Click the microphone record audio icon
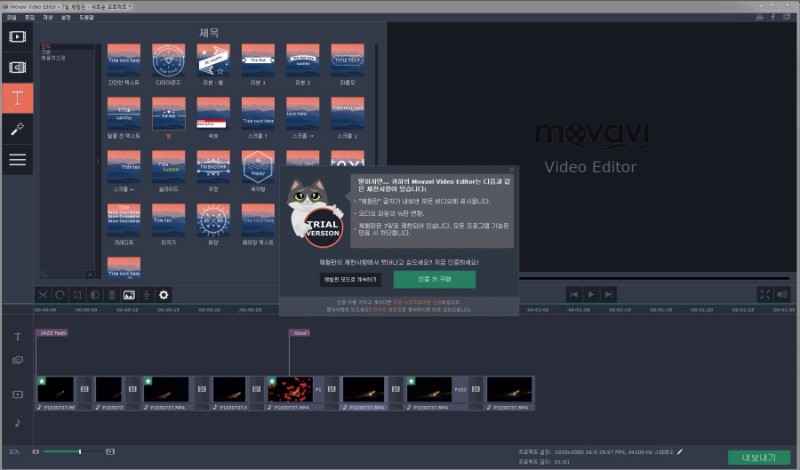This screenshot has height=470, width=800. tap(146, 295)
